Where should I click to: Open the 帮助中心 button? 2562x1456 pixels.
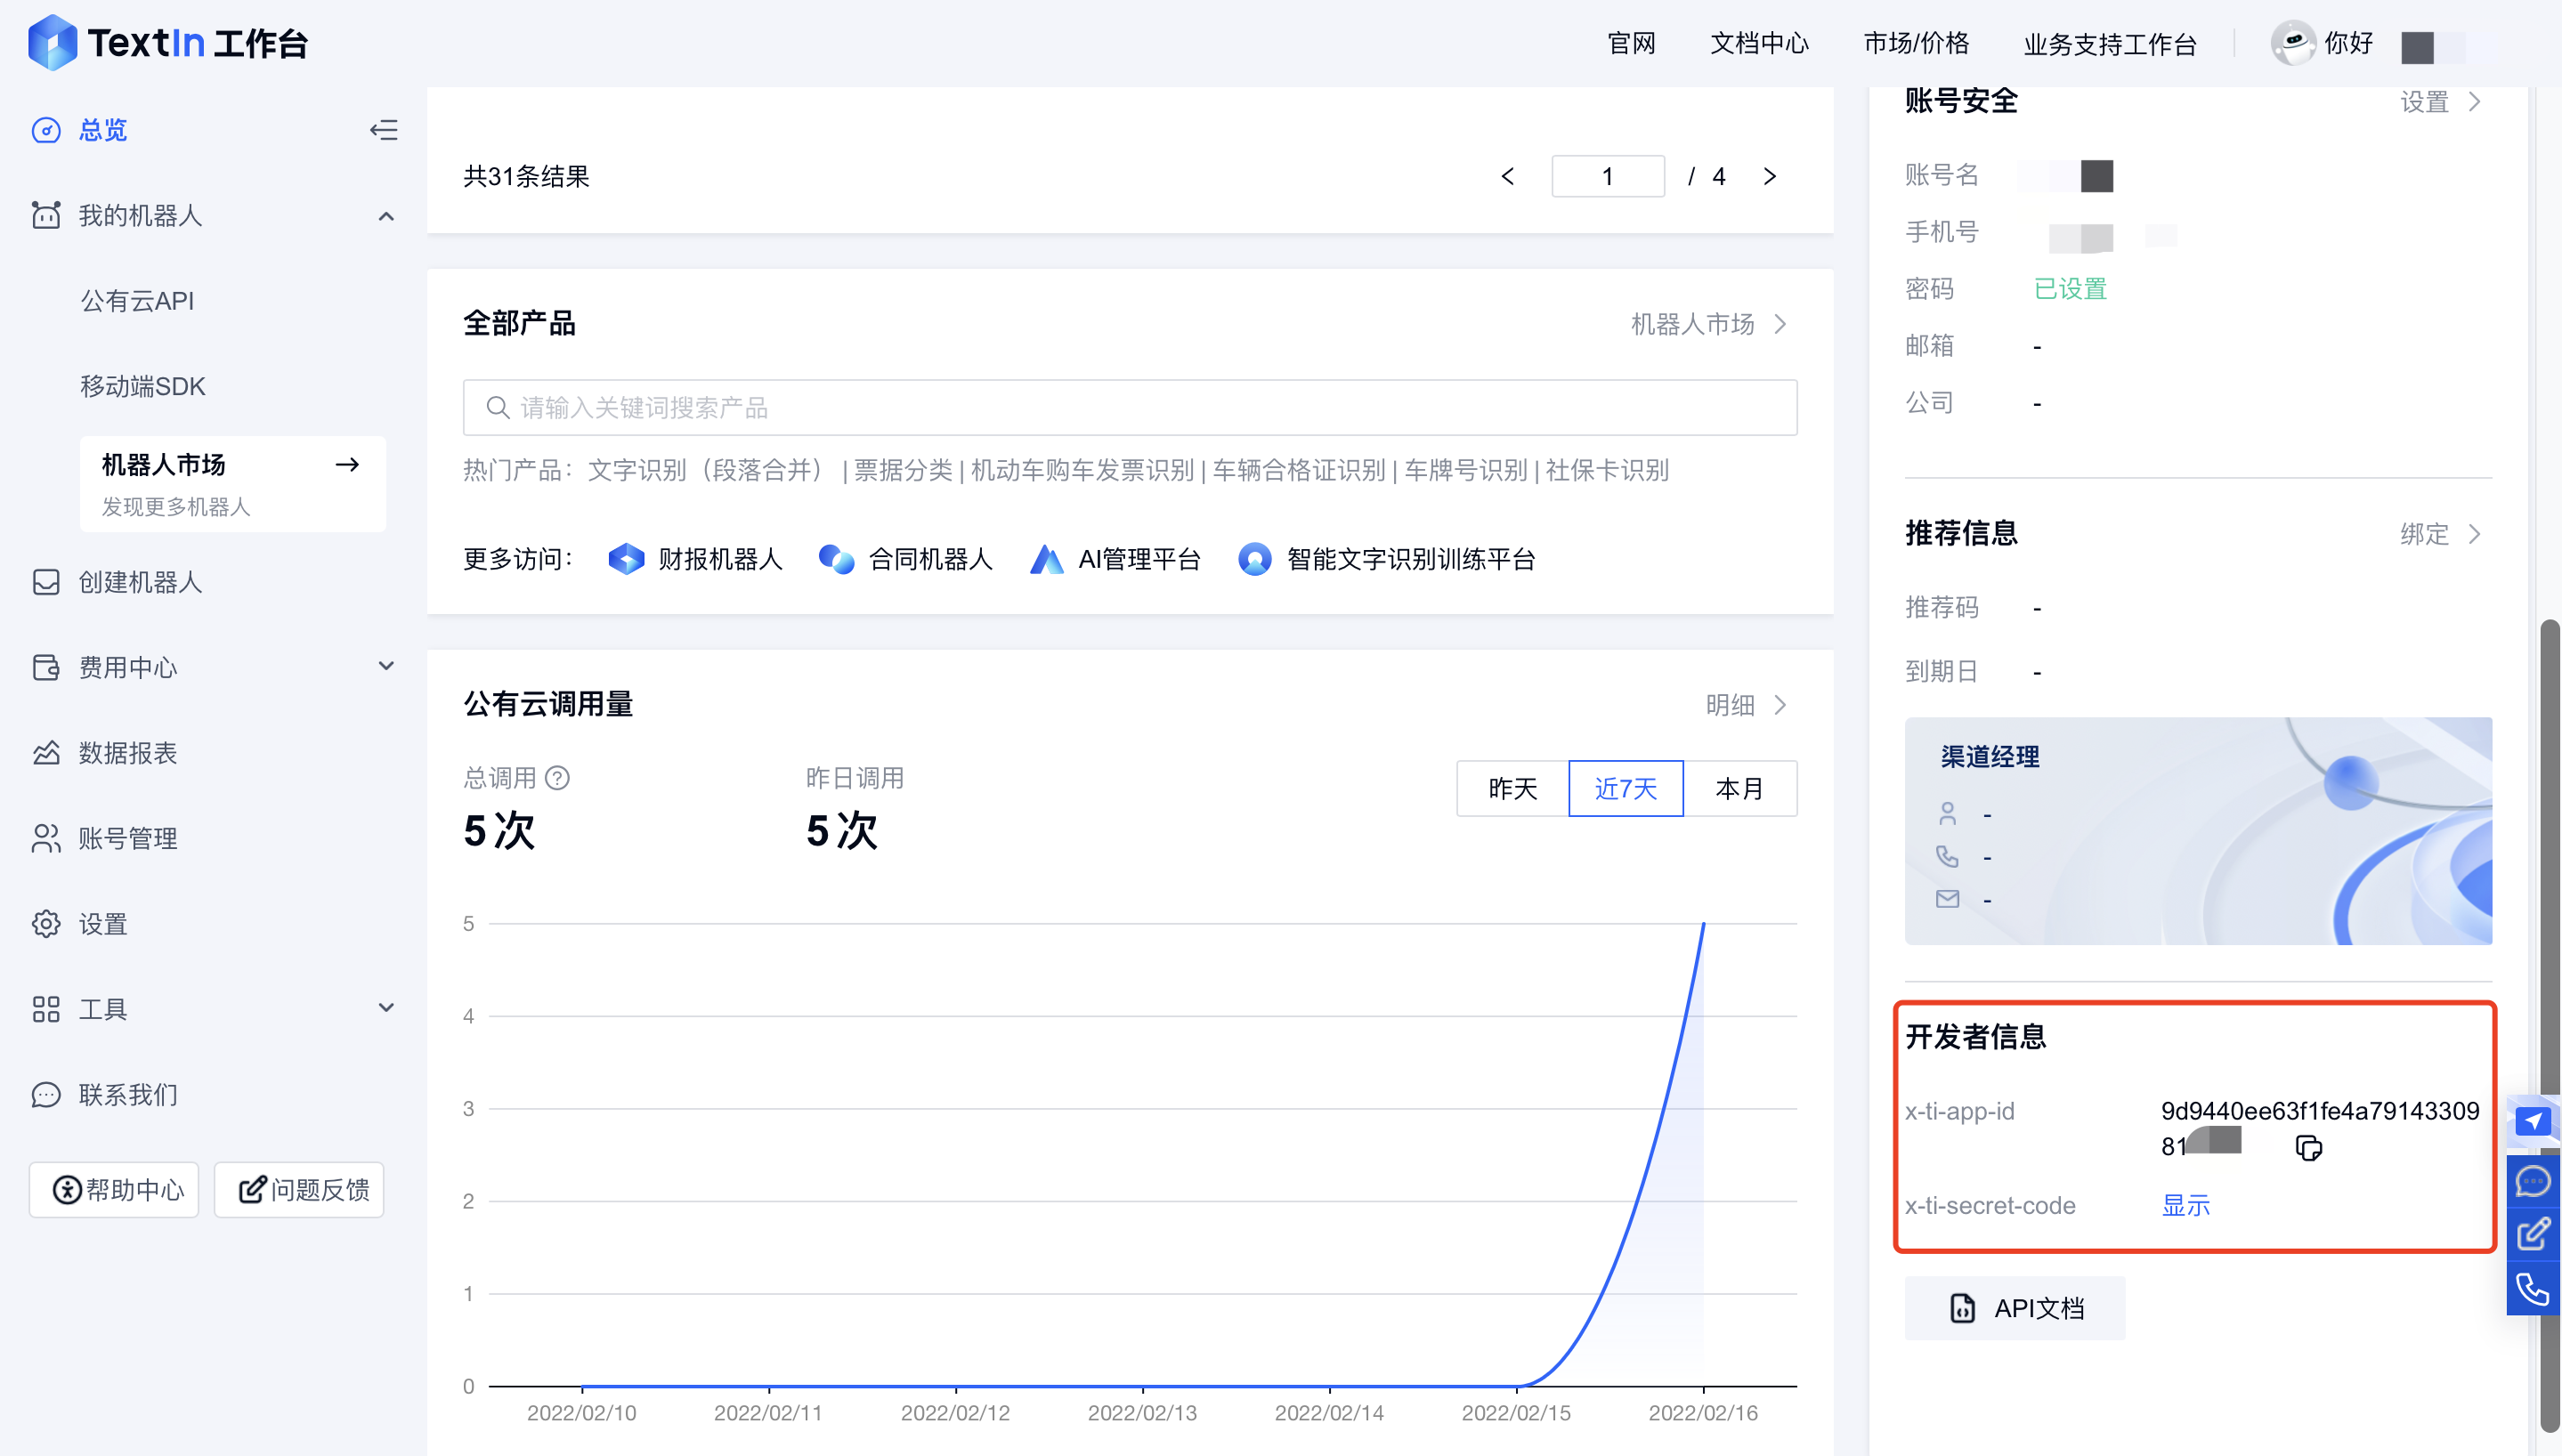(x=114, y=1190)
